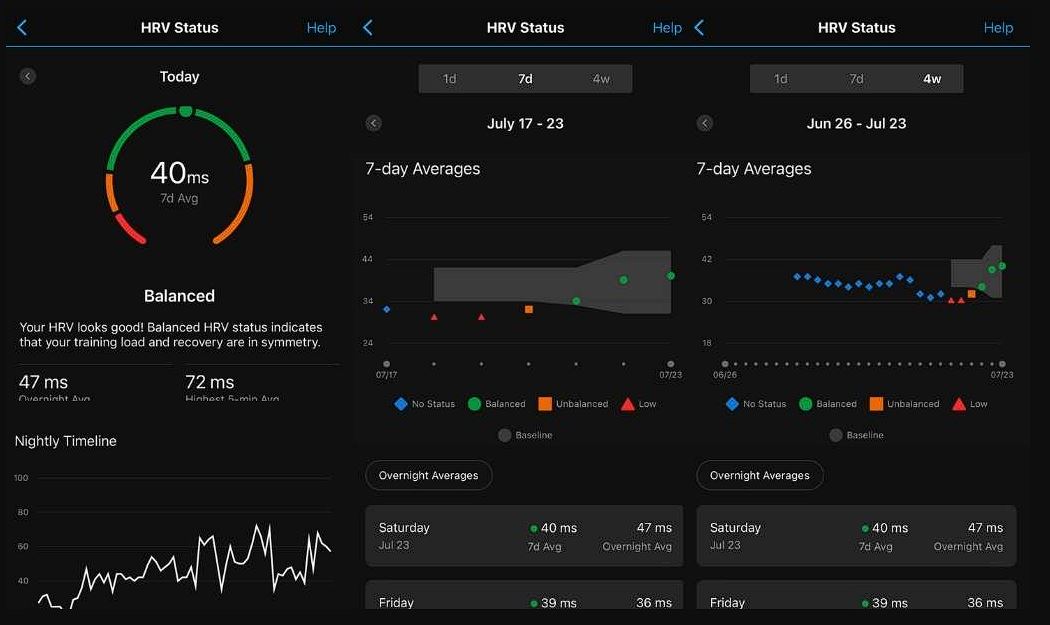Tap blue No Status legend diamond in 4w chart
This screenshot has height=625, width=1050.
pyautogui.click(x=732, y=404)
